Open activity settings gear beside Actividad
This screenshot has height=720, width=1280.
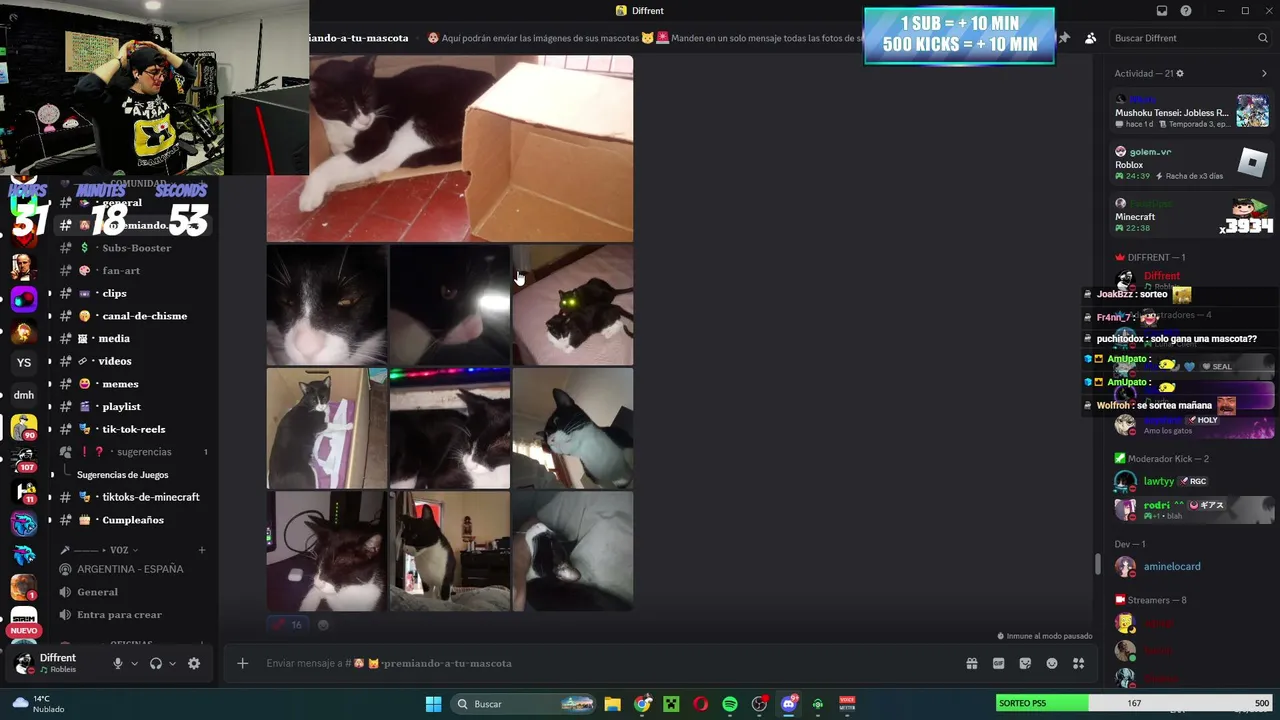(x=1180, y=73)
